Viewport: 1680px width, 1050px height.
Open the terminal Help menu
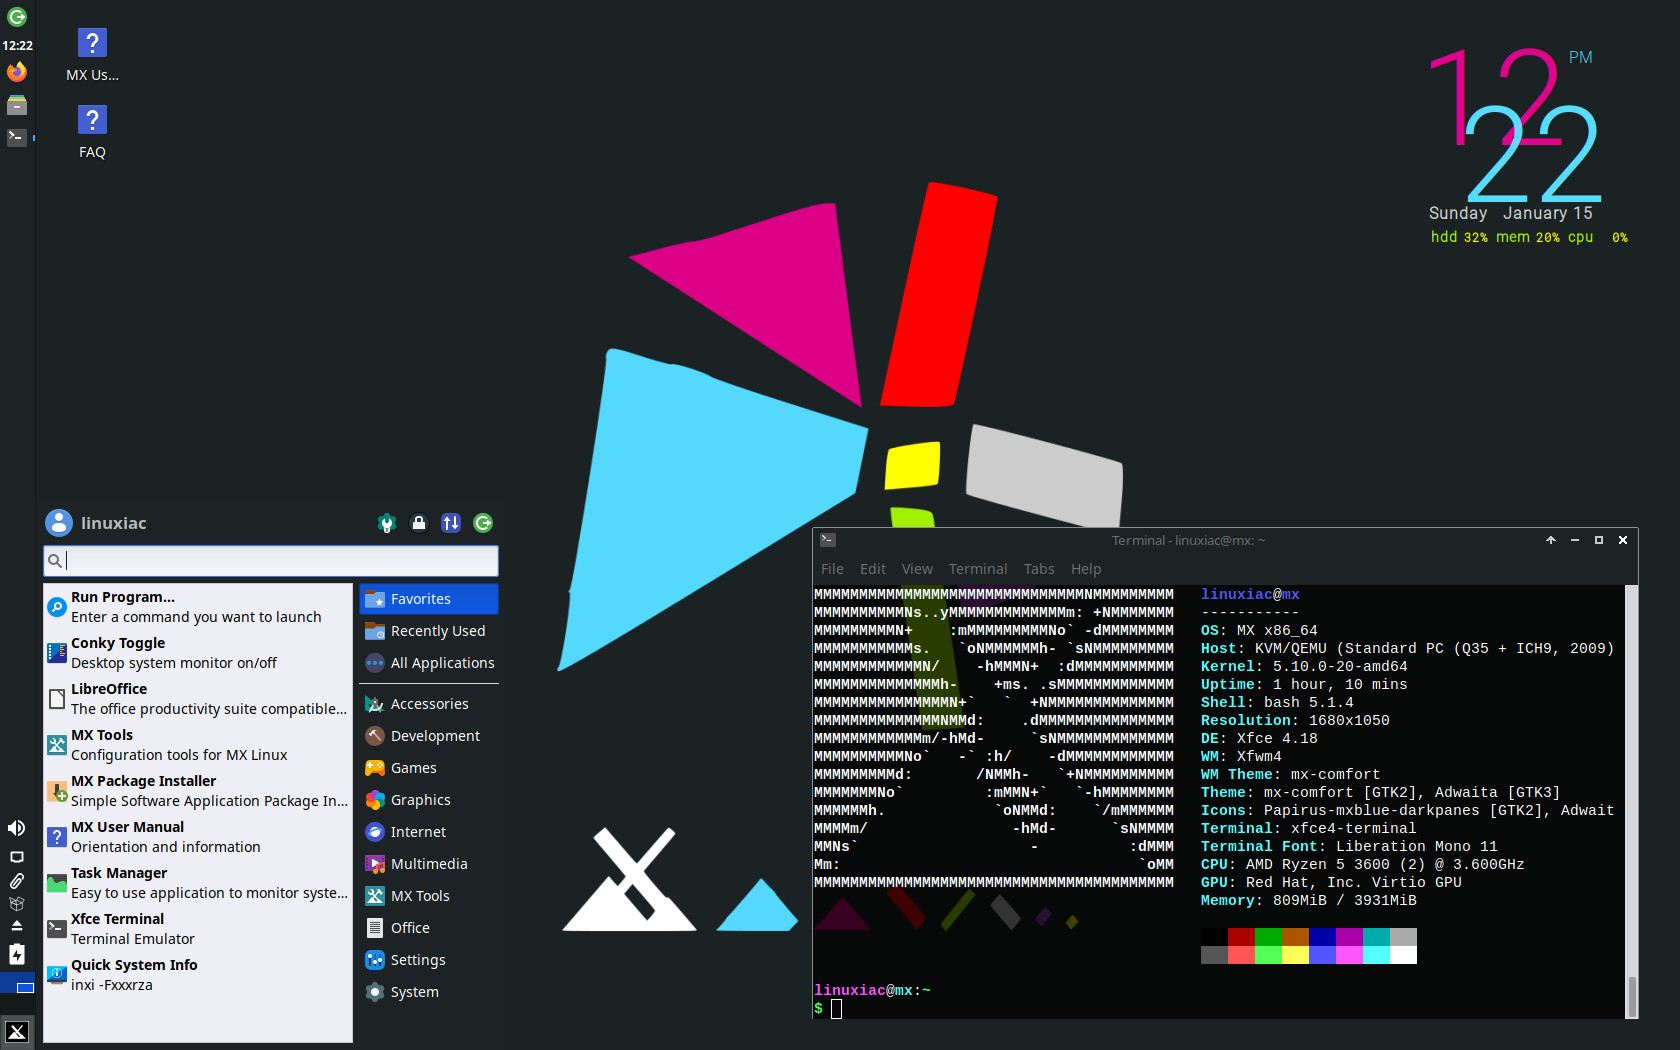pos(1086,569)
